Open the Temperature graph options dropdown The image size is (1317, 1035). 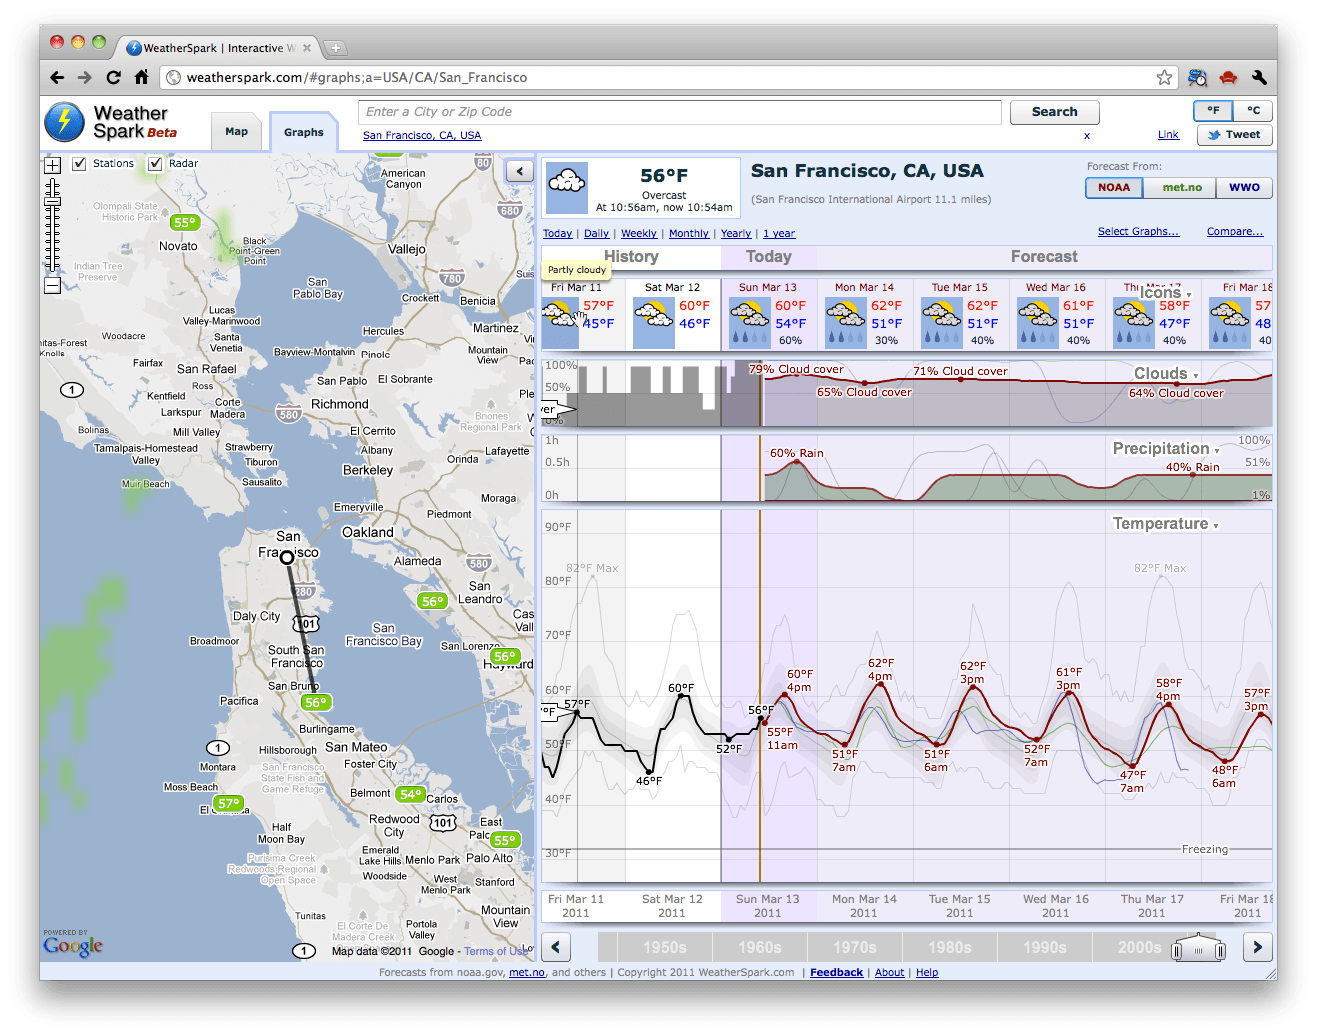click(1214, 524)
